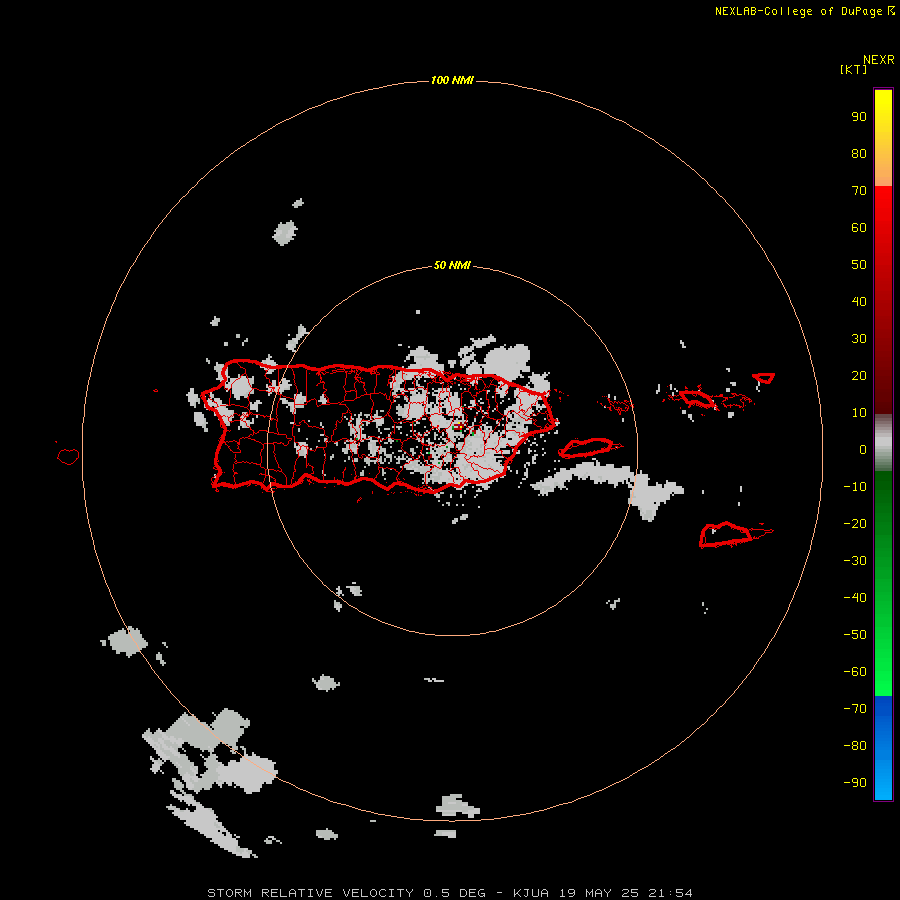Click the 60 value on the velocity scale
The width and height of the screenshot is (900, 900).
click(859, 228)
